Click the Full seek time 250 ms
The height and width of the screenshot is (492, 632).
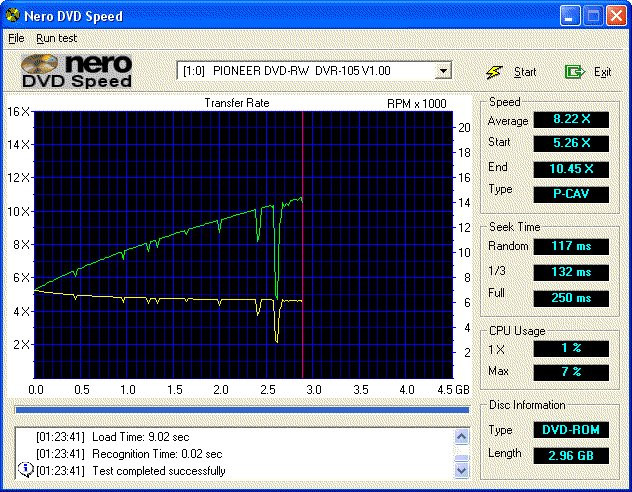coord(571,299)
